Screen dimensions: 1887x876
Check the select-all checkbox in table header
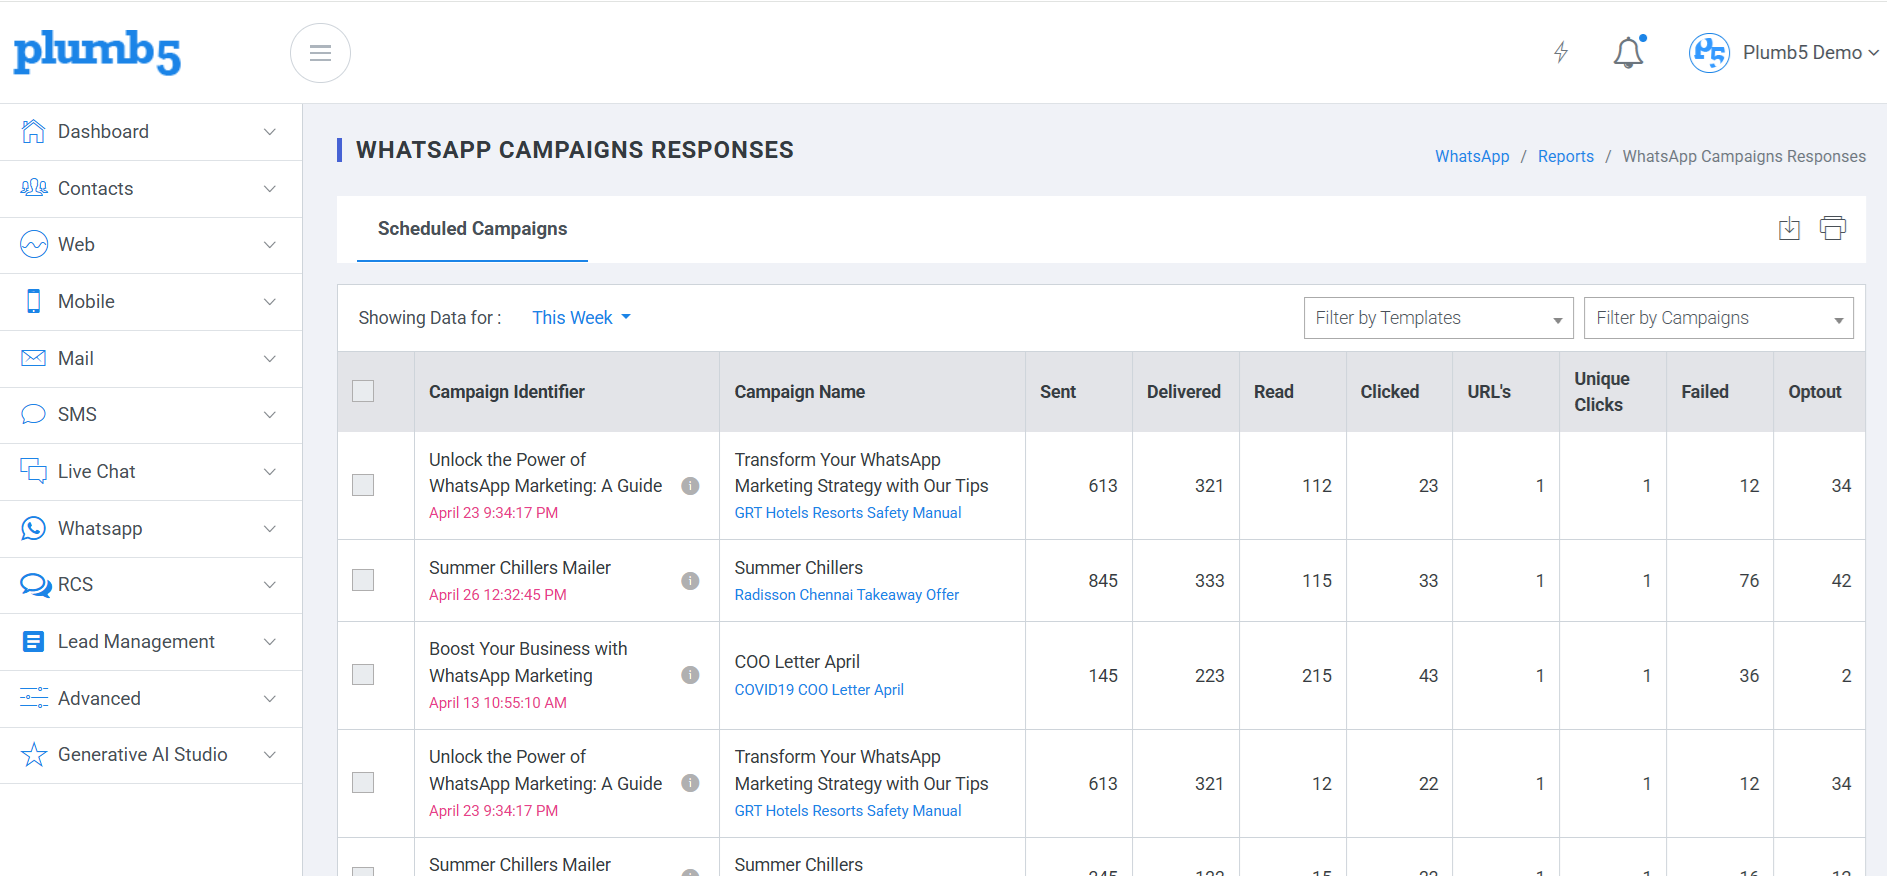(363, 391)
